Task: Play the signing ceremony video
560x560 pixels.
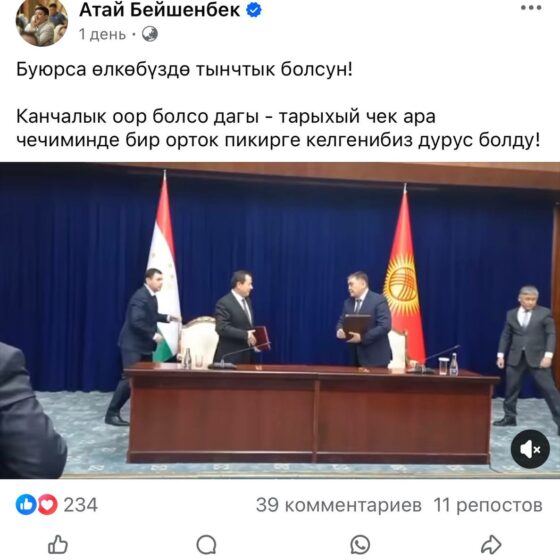Action: click(280, 320)
